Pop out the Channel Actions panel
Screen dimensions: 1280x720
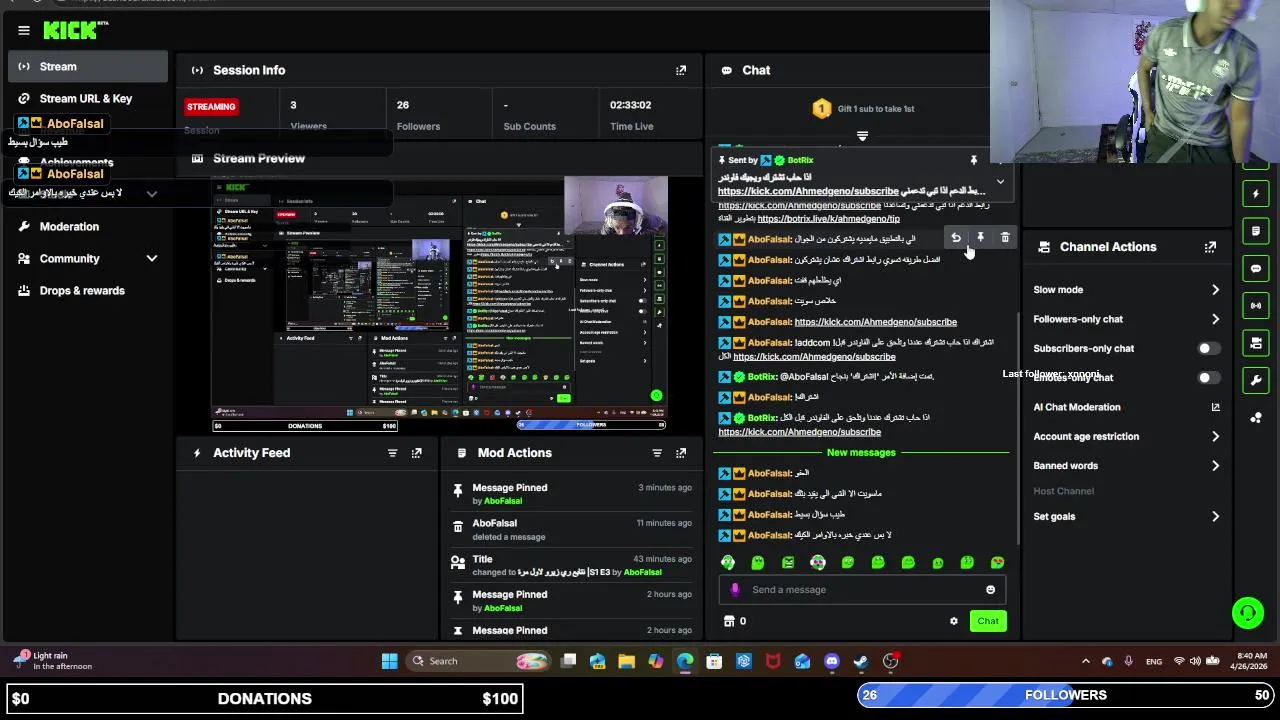coord(1210,247)
